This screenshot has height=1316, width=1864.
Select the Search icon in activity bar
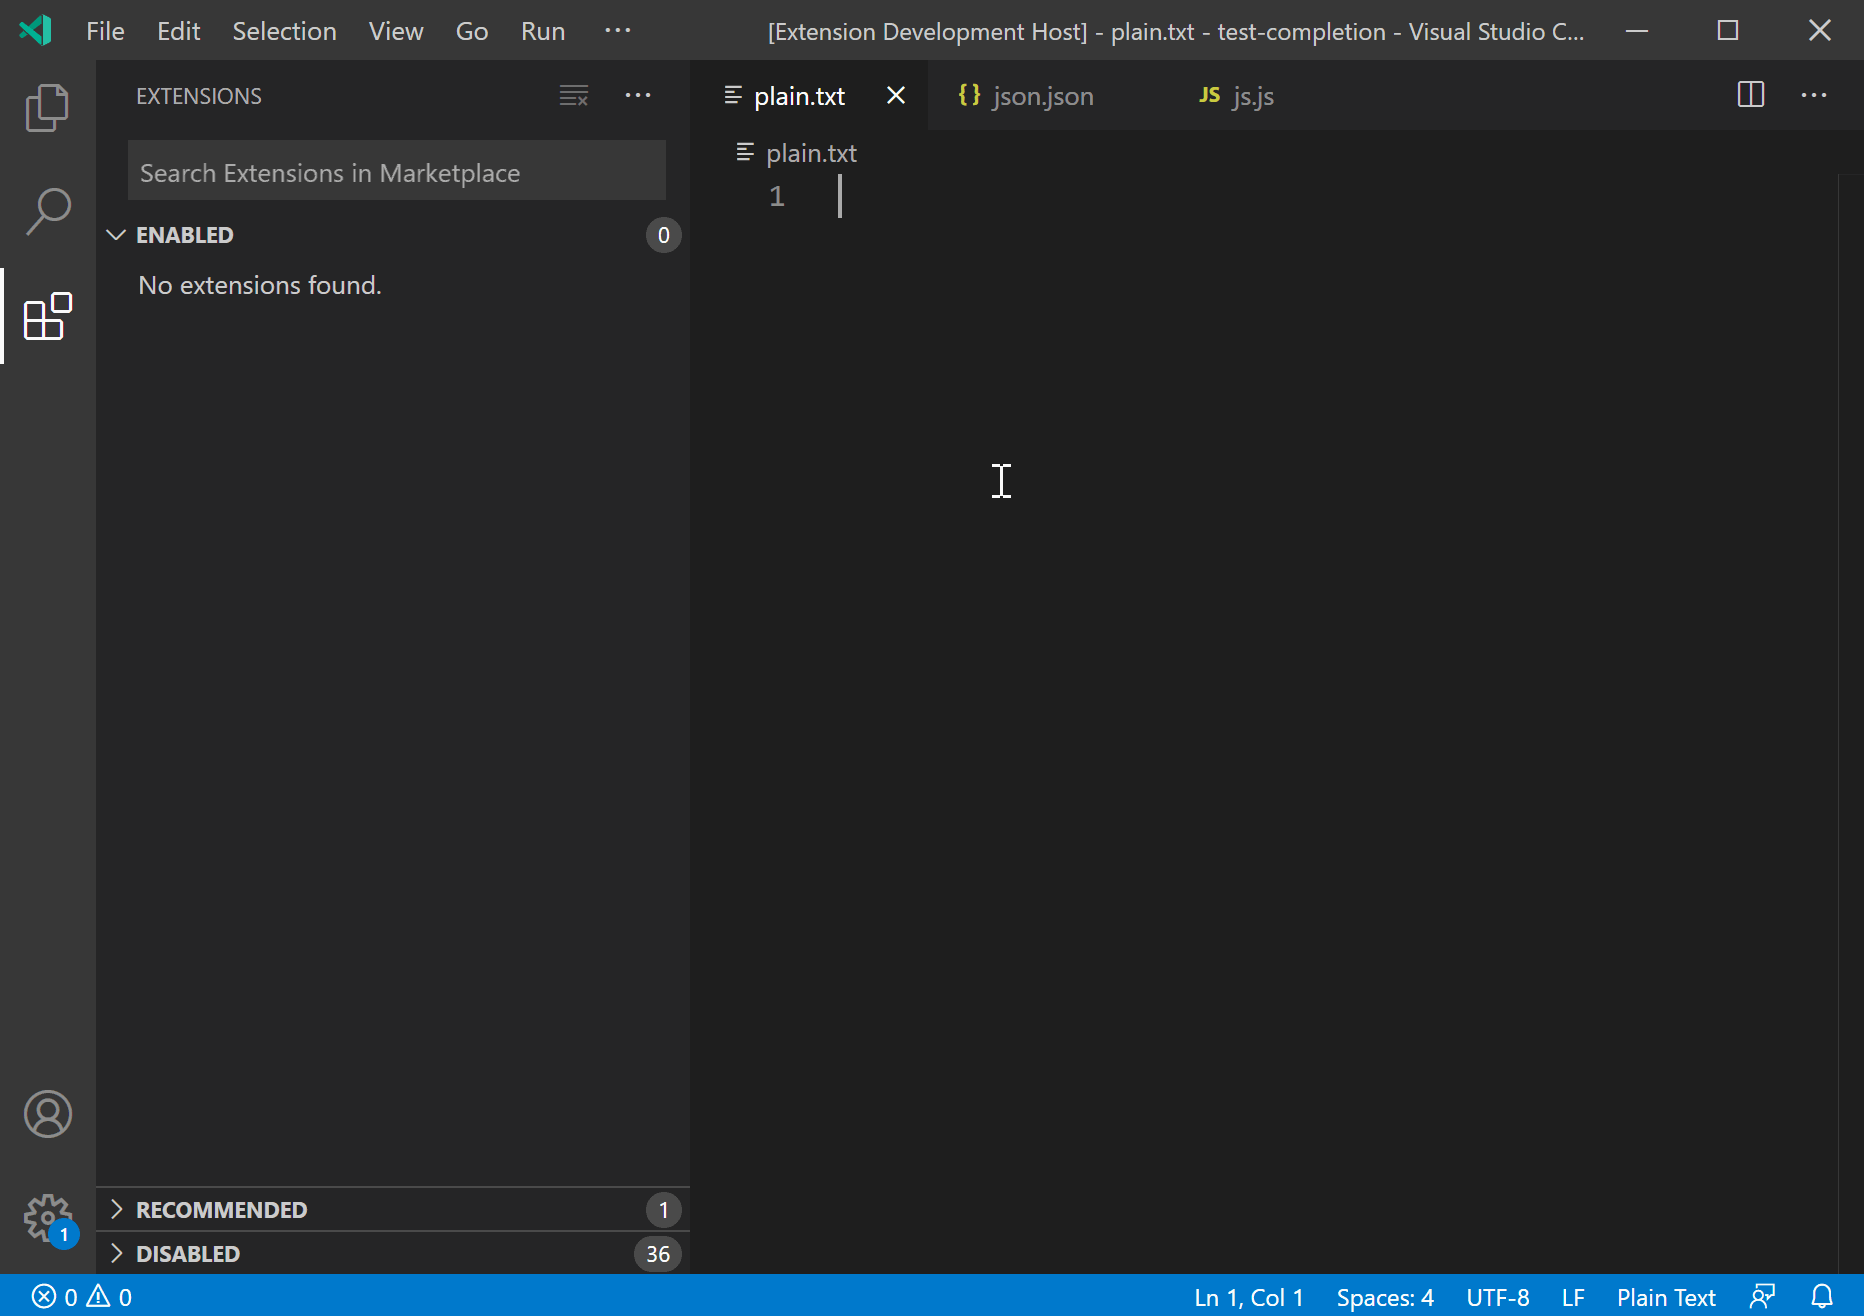(47, 210)
